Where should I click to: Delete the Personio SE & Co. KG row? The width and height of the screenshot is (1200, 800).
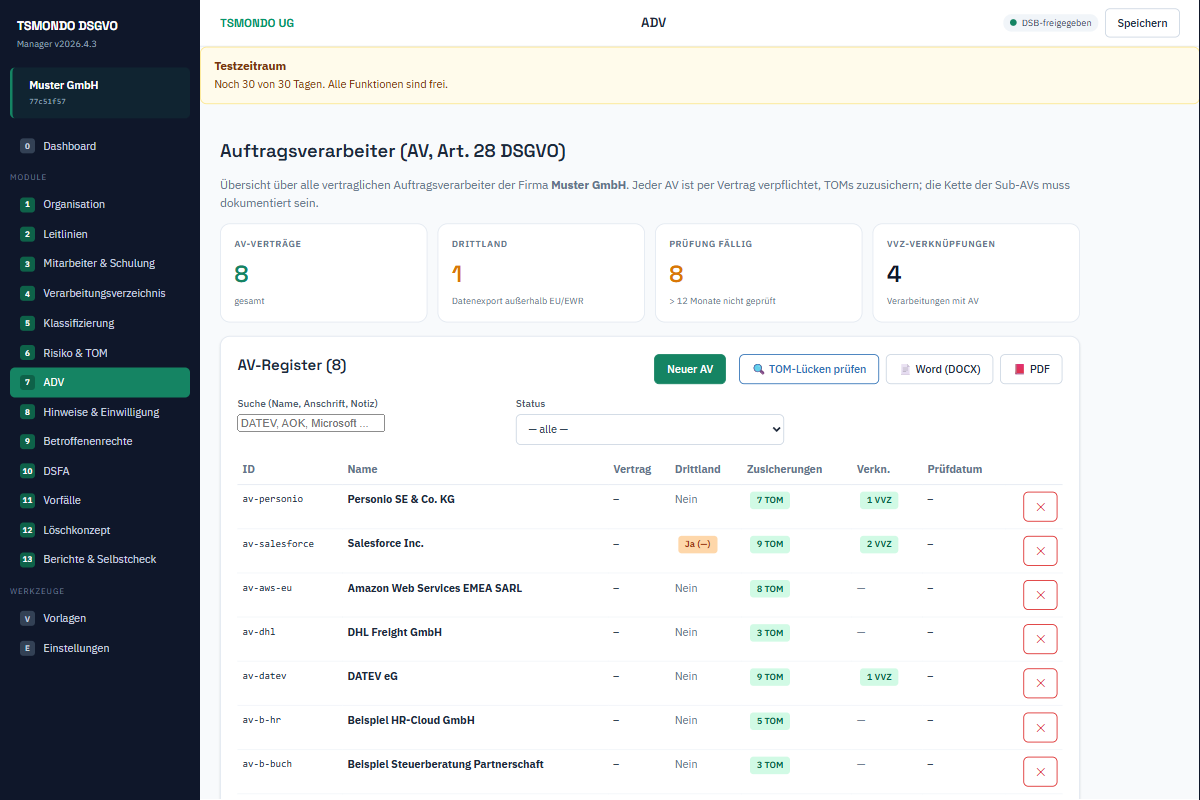(x=1040, y=507)
